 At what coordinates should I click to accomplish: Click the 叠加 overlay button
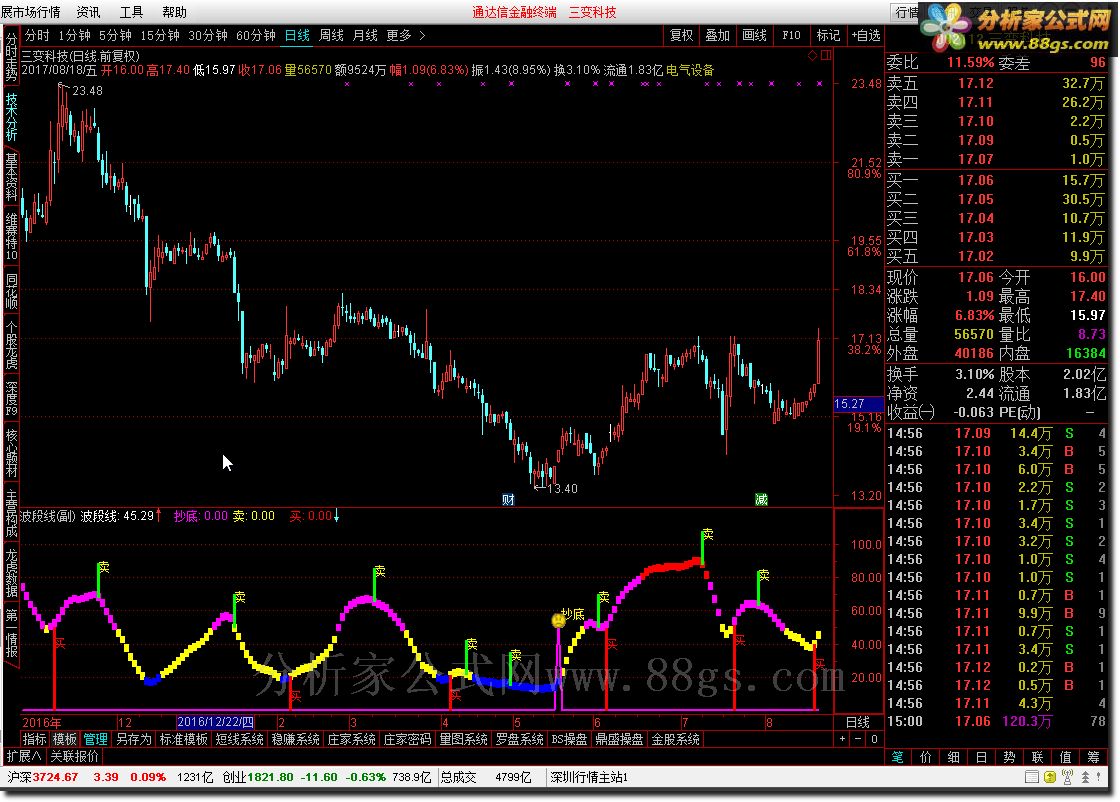[717, 35]
